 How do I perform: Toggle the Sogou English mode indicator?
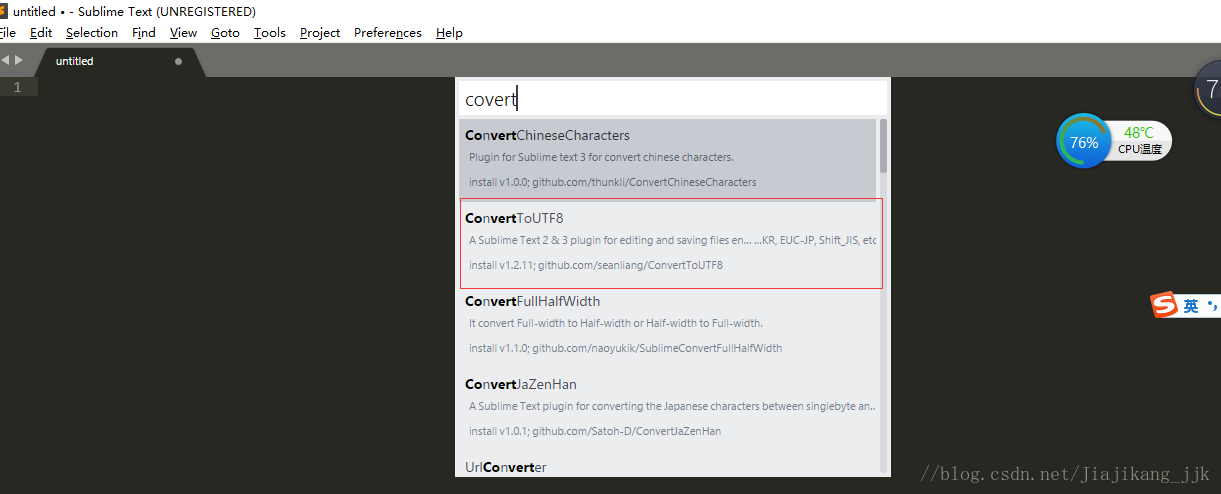click(1191, 306)
